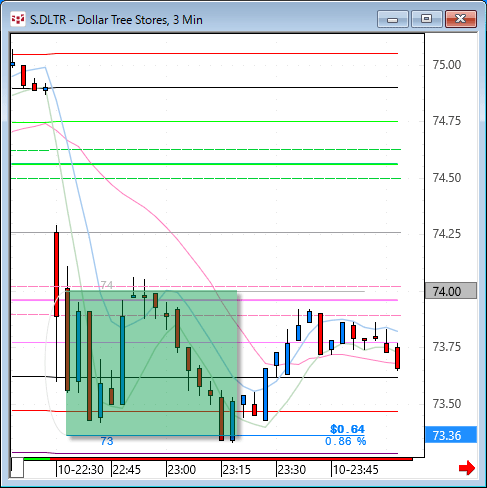This screenshot has width=487, height=488.
Task: Click the 73.36 blue price label
Action: click(451, 435)
